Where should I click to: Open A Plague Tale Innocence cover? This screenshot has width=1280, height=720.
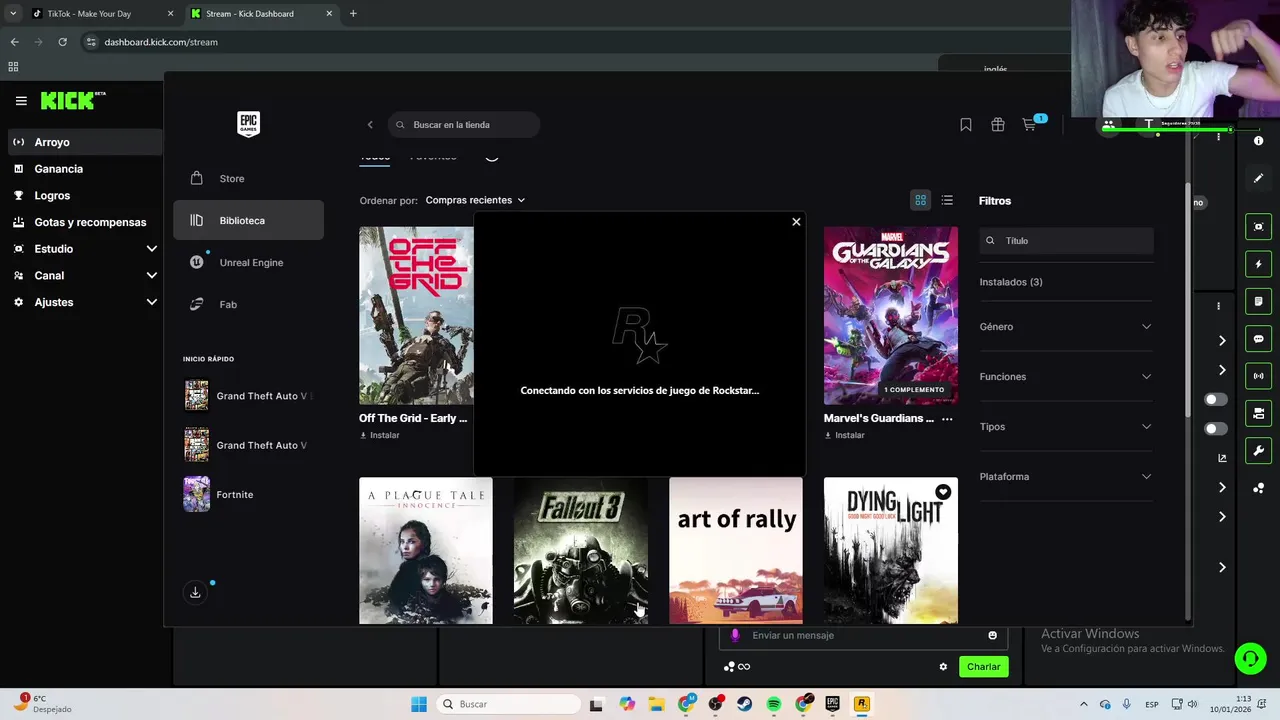coord(426,551)
